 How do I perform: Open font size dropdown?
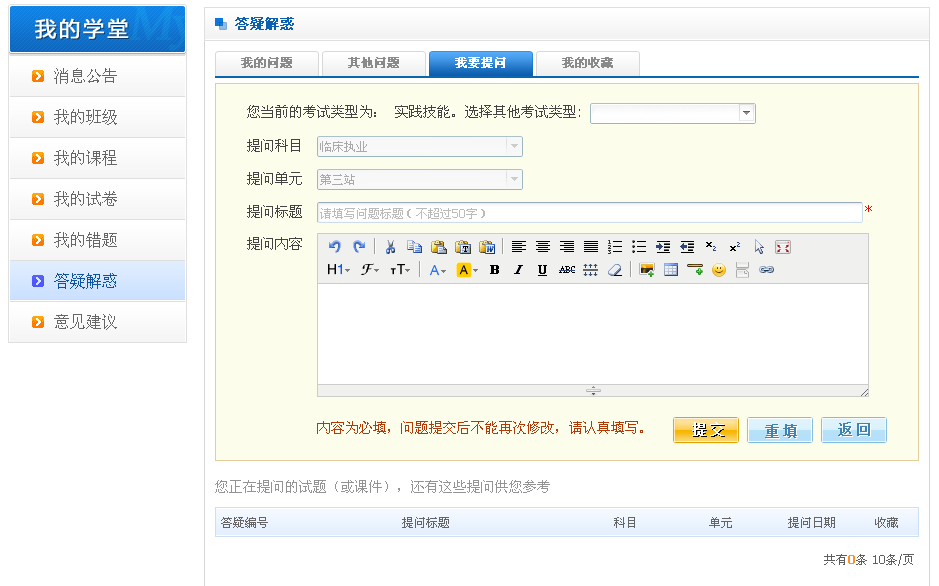[399, 270]
